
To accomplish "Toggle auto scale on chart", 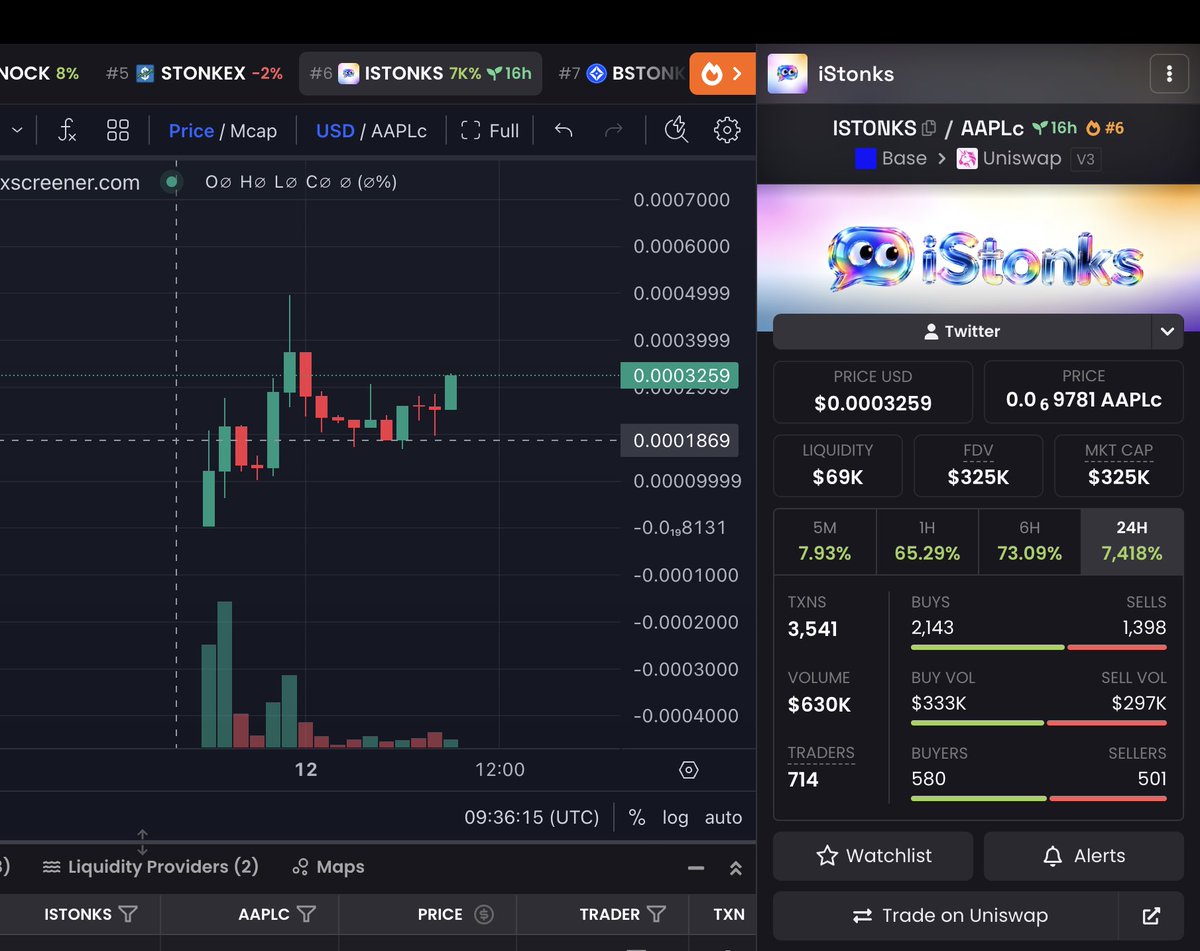I will pyautogui.click(x=723, y=817).
